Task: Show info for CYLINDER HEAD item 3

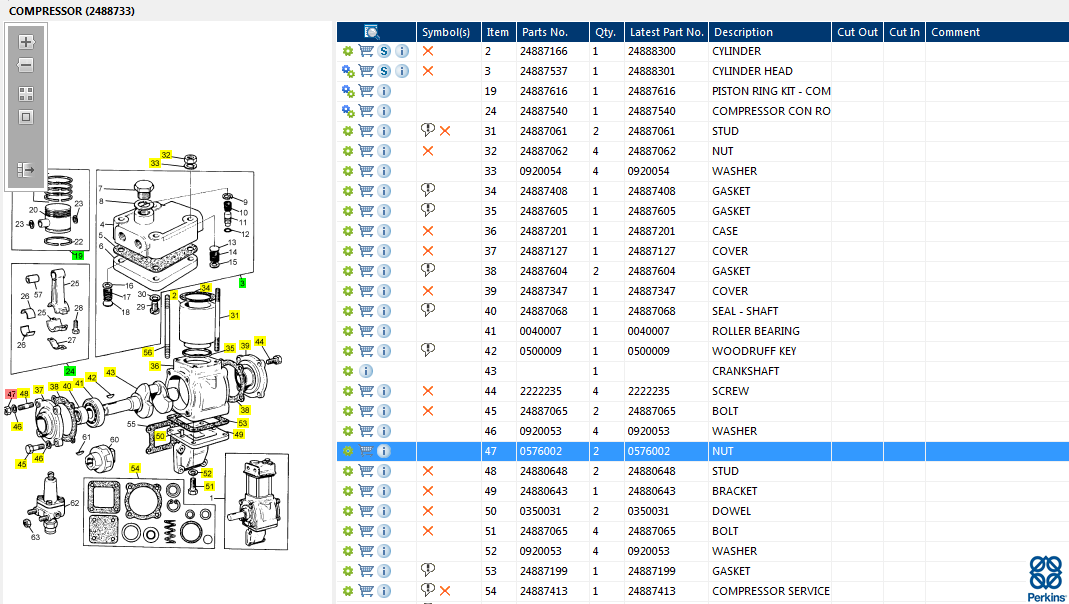Action: [x=402, y=71]
